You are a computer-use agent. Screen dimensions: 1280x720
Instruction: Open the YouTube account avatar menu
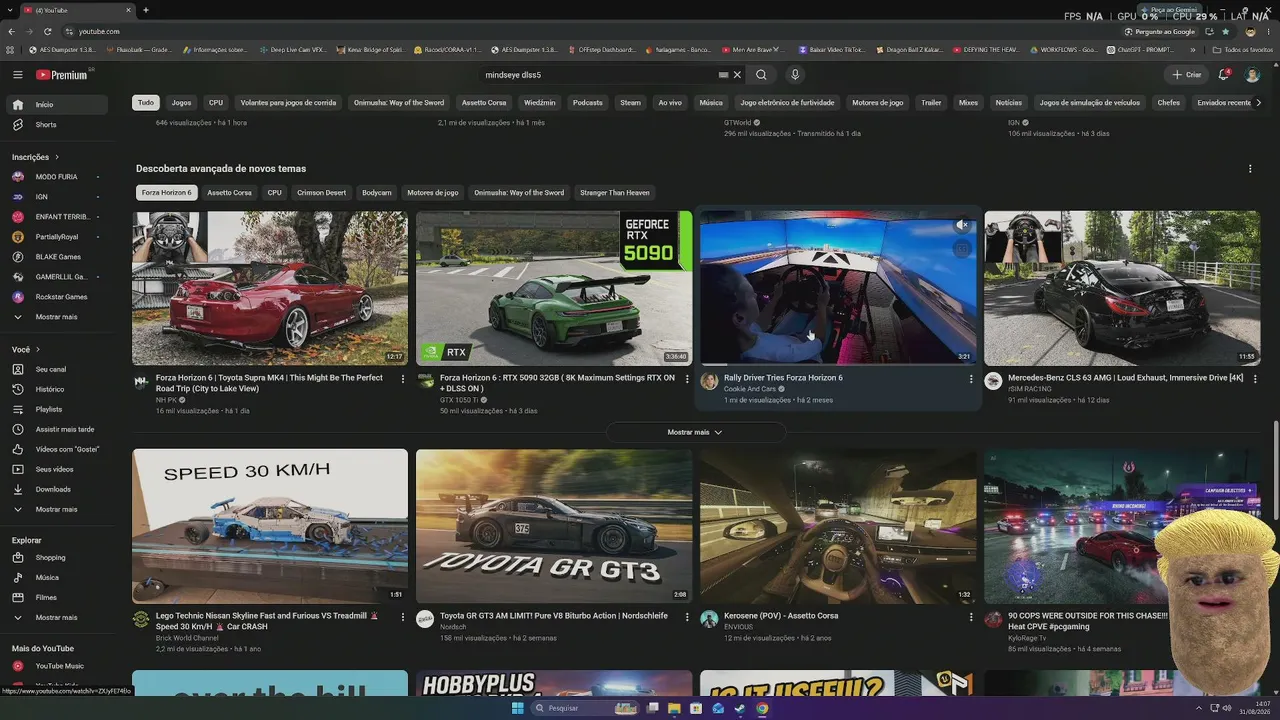pos(1252,75)
